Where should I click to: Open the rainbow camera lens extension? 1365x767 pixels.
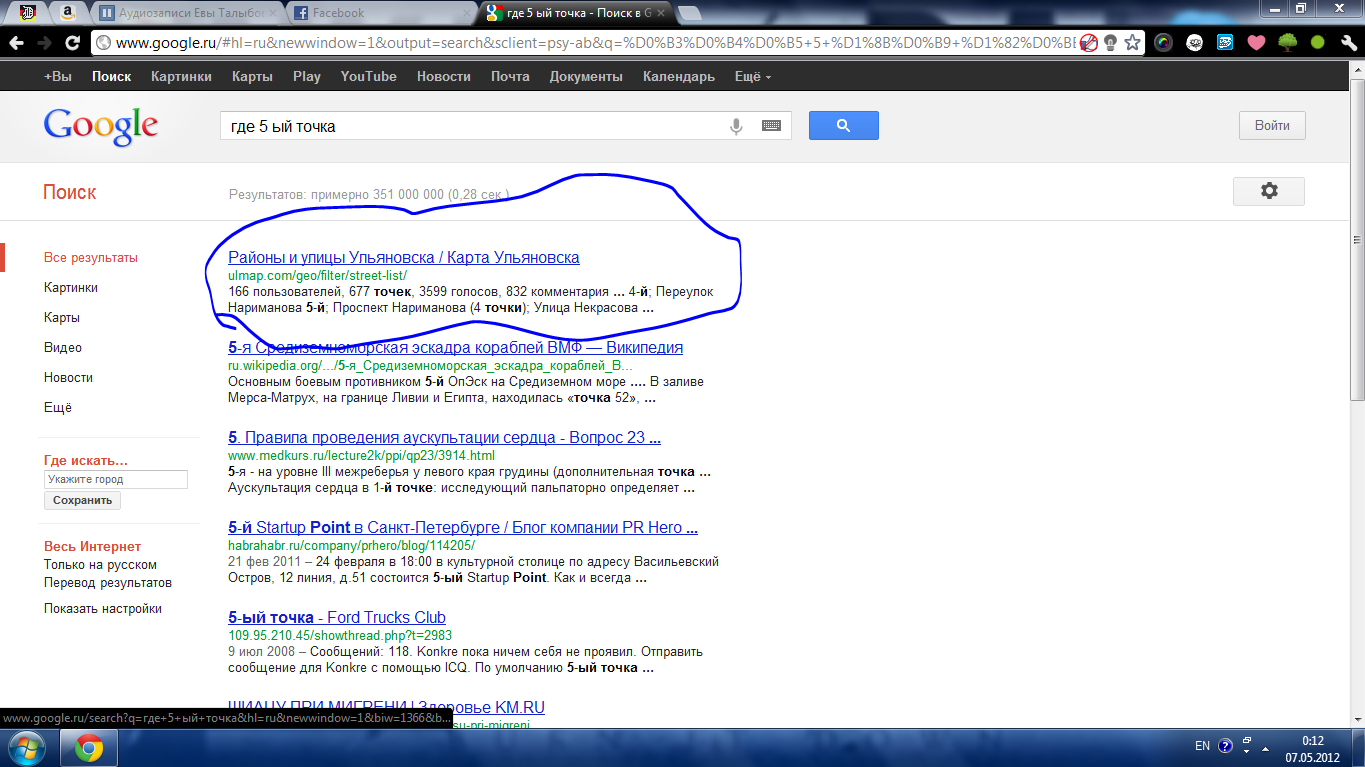coord(1163,43)
